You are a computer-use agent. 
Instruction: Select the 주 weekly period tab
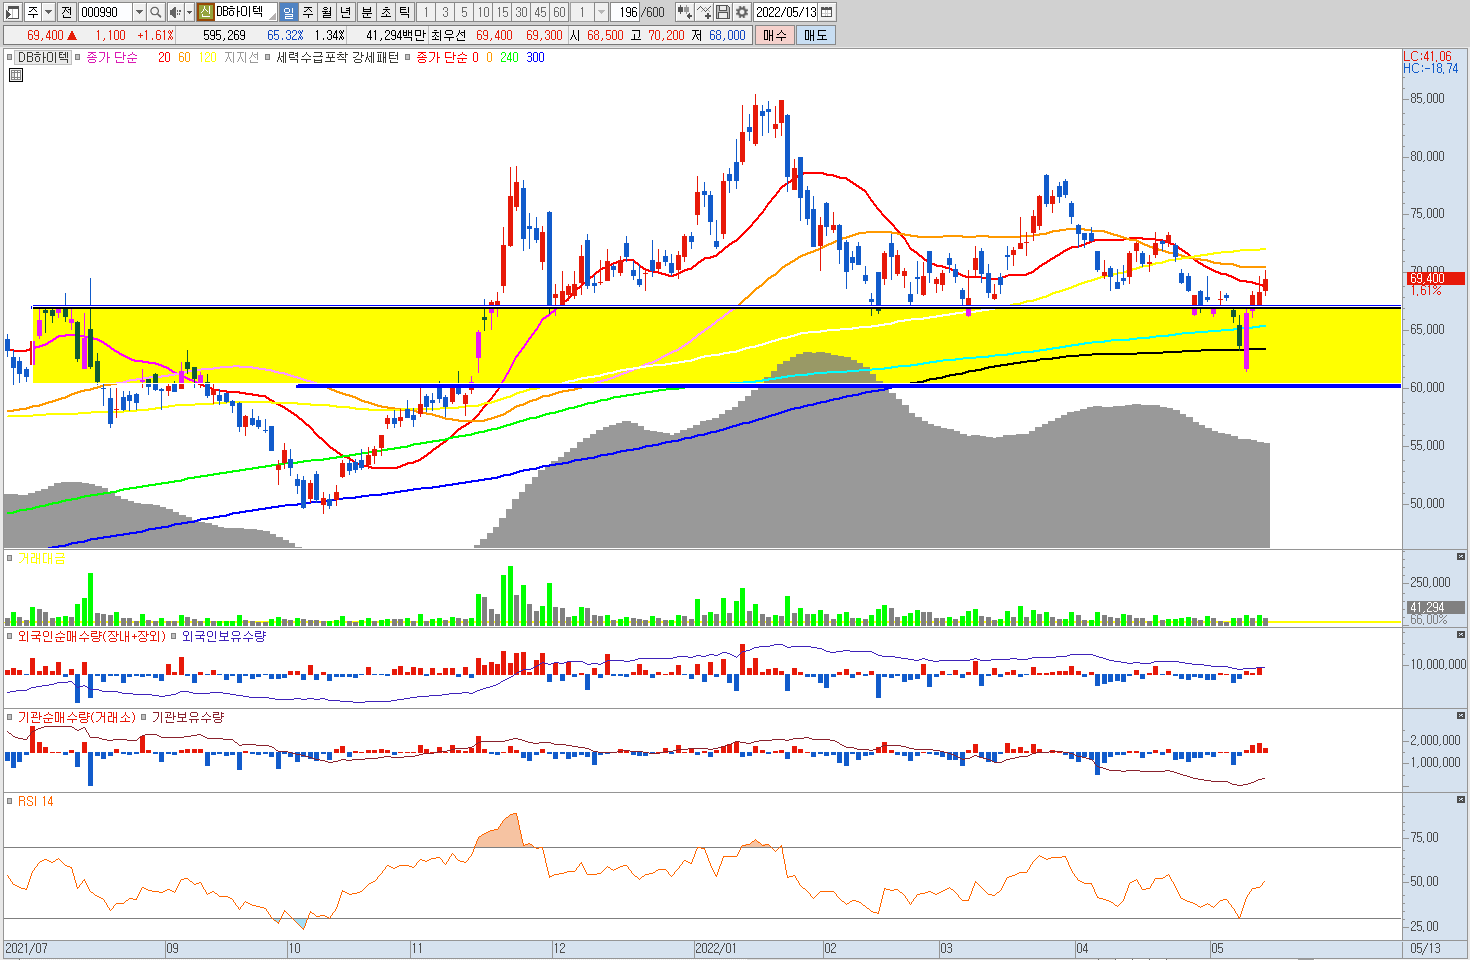pos(307,12)
